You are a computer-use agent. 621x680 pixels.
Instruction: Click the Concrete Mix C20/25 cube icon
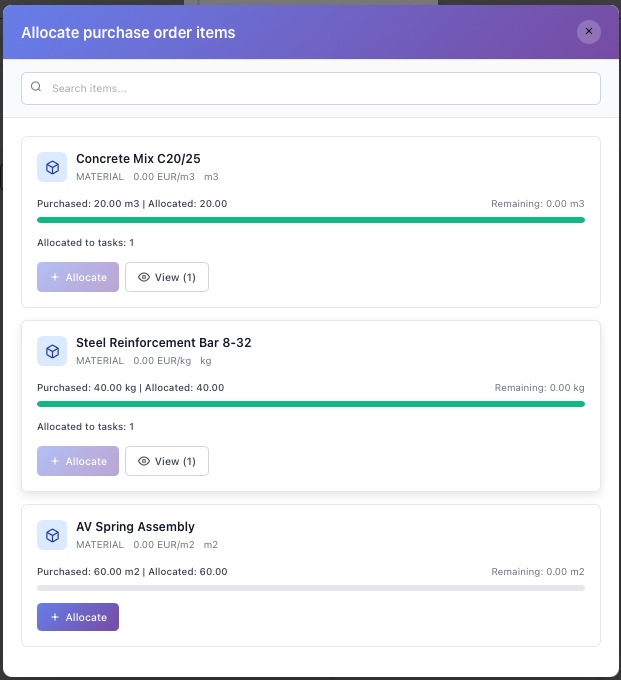[52, 167]
